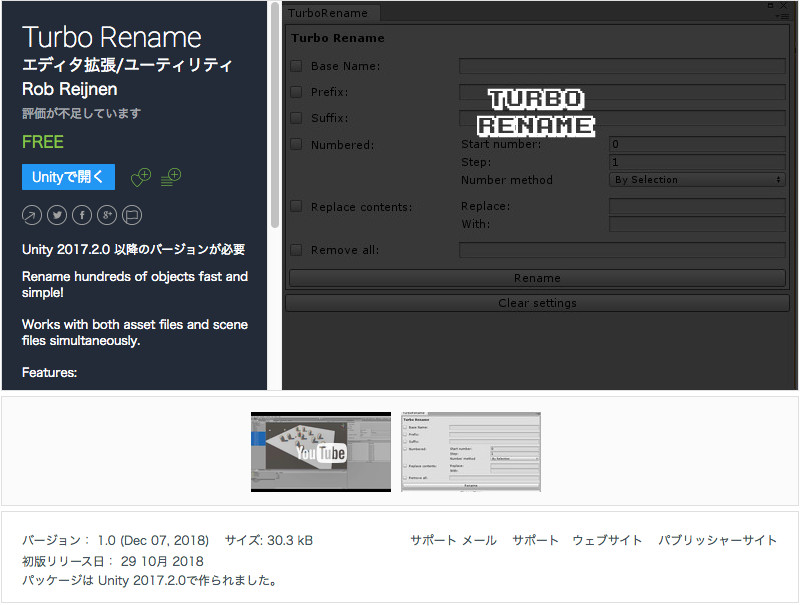Open publisher Rob Reijnen link

click(x=69, y=89)
